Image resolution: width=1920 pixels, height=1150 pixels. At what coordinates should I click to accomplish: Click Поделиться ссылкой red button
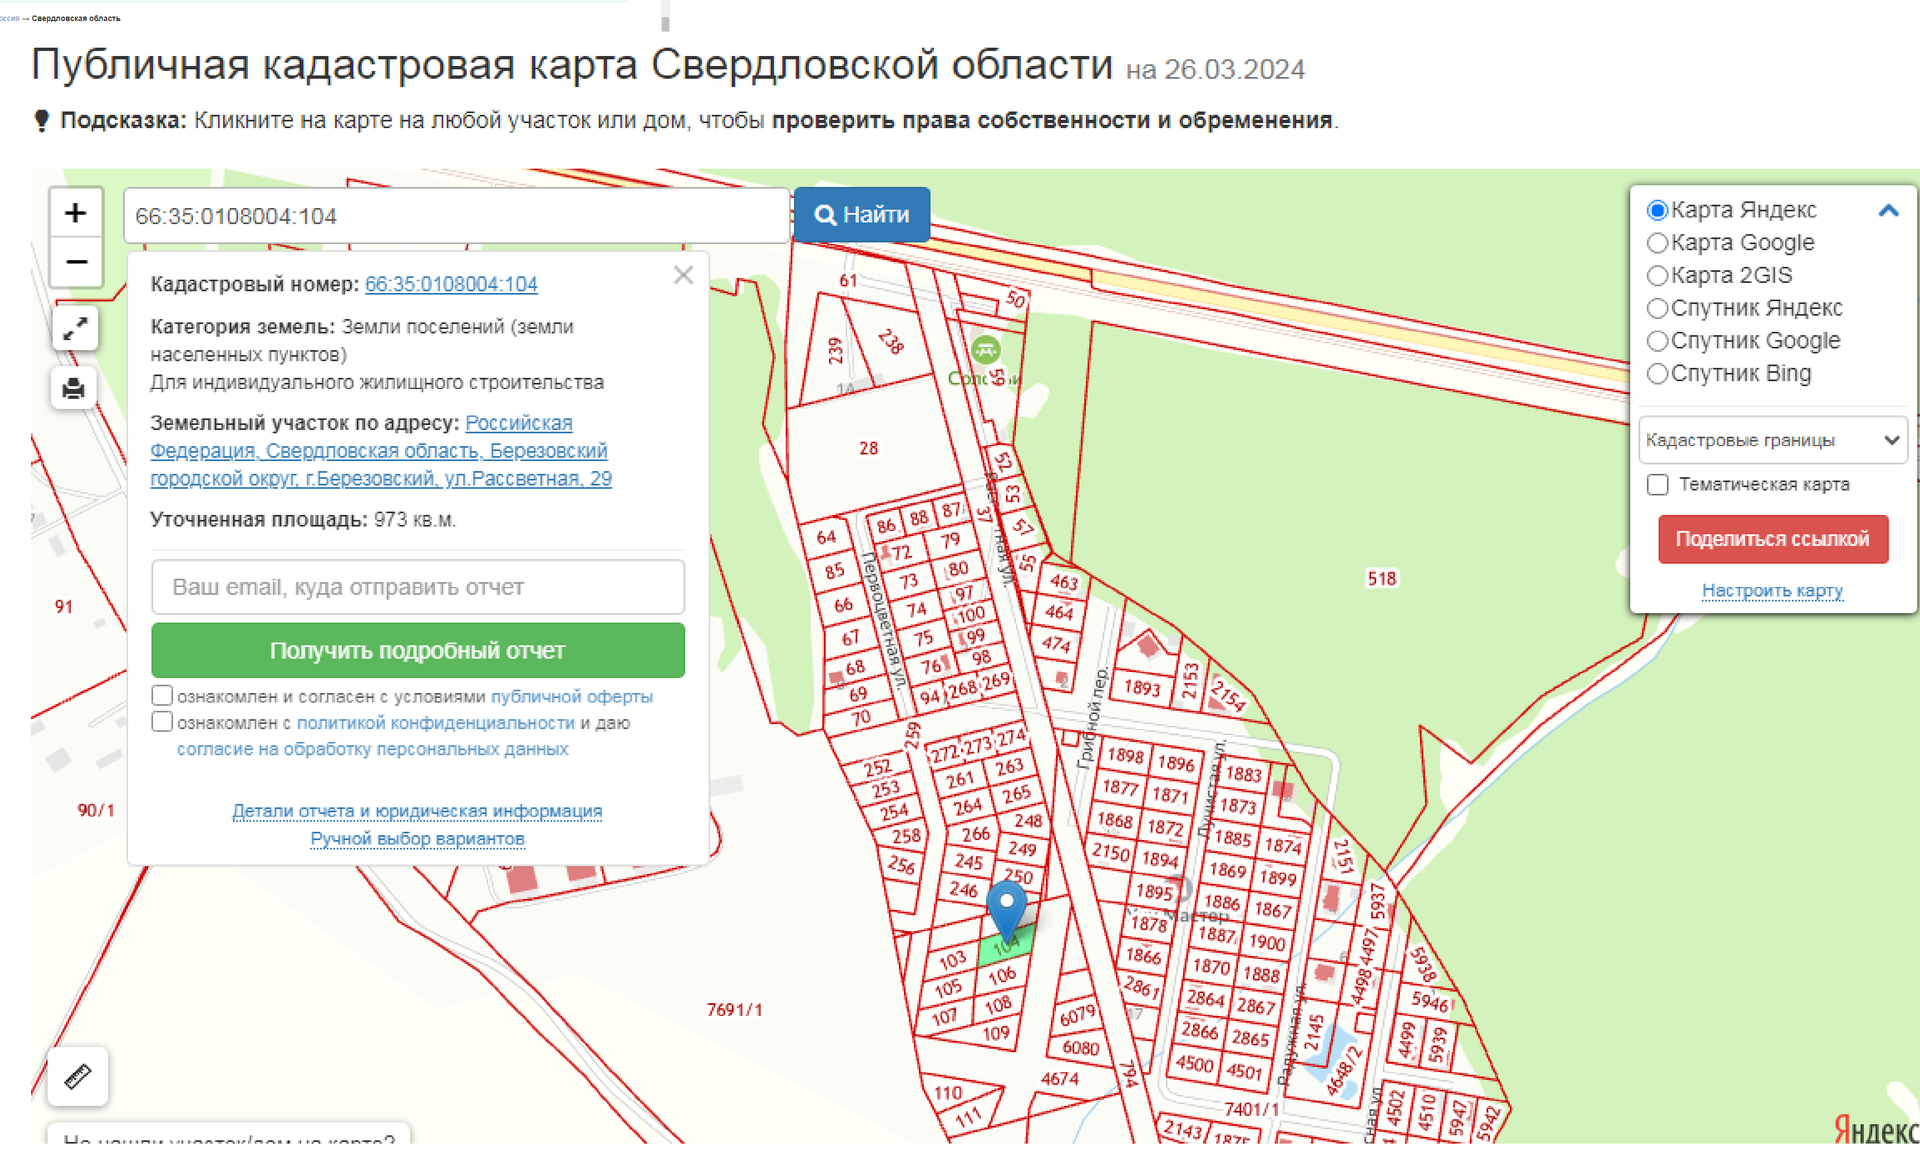[x=1772, y=539]
